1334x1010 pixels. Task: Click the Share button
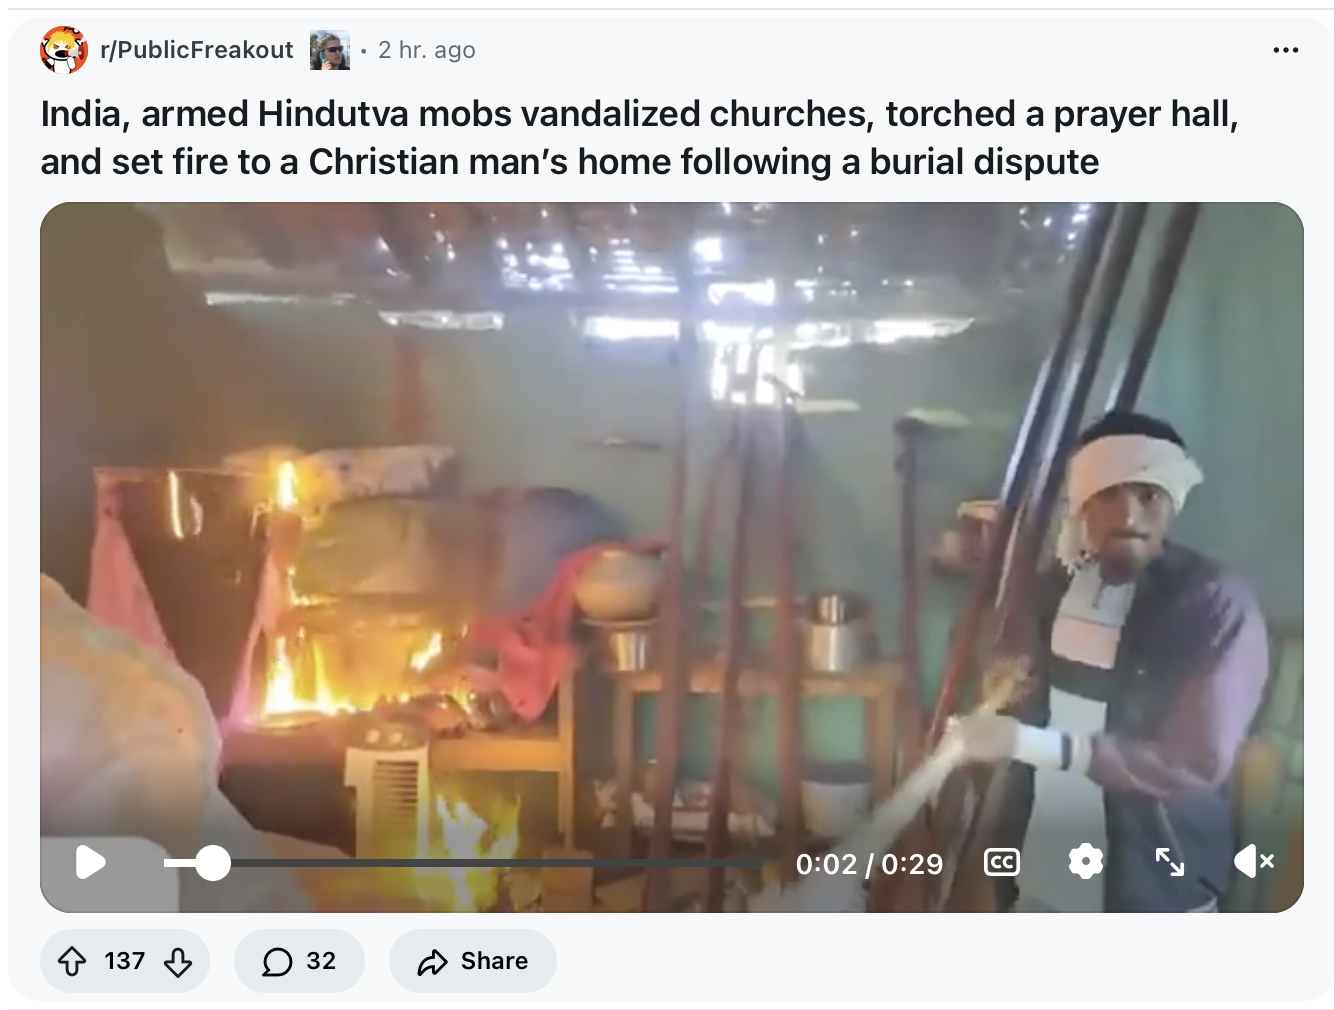tap(473, 961)
